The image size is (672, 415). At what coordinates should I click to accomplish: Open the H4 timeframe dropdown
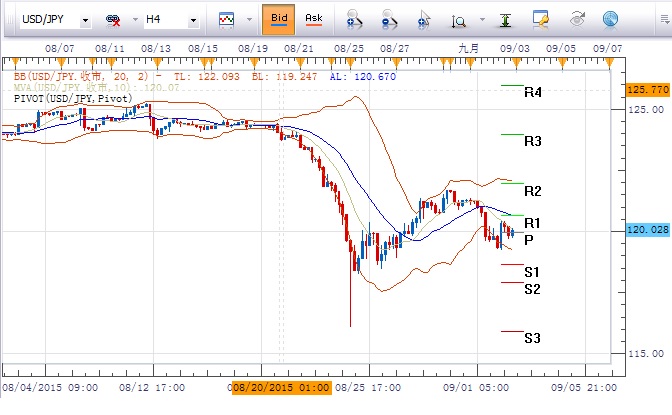[193, 20]
